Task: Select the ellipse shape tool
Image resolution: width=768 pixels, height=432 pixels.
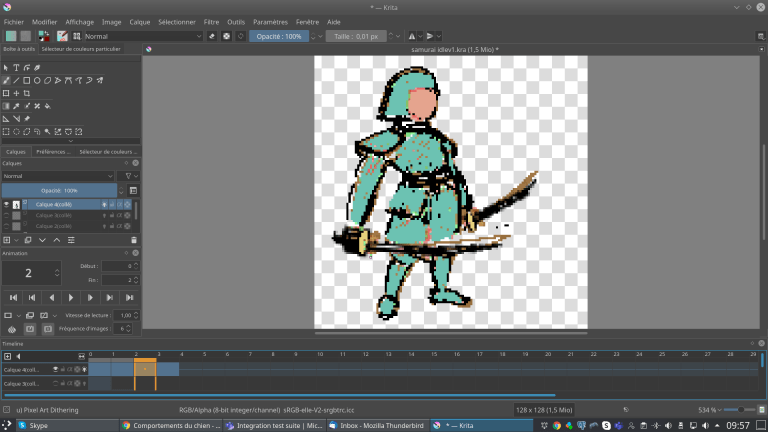Action: click(x=37, y=80)
